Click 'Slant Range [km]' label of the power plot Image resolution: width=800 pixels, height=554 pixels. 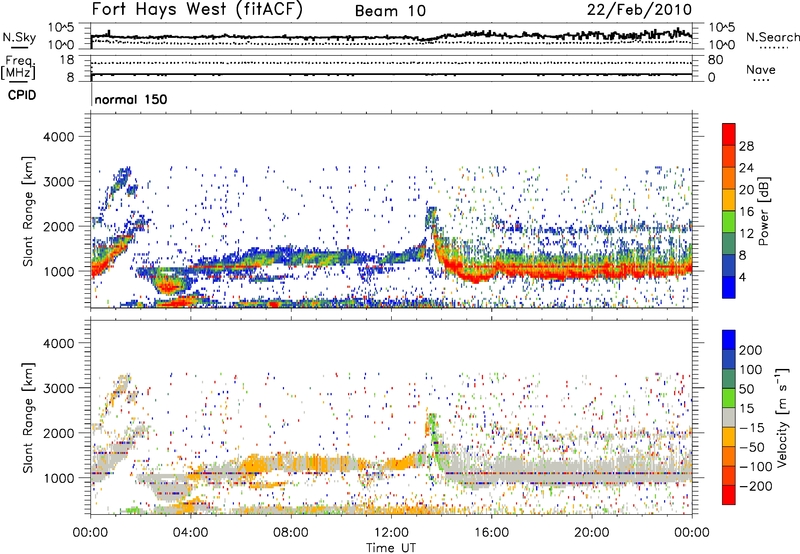coord(29,211)
